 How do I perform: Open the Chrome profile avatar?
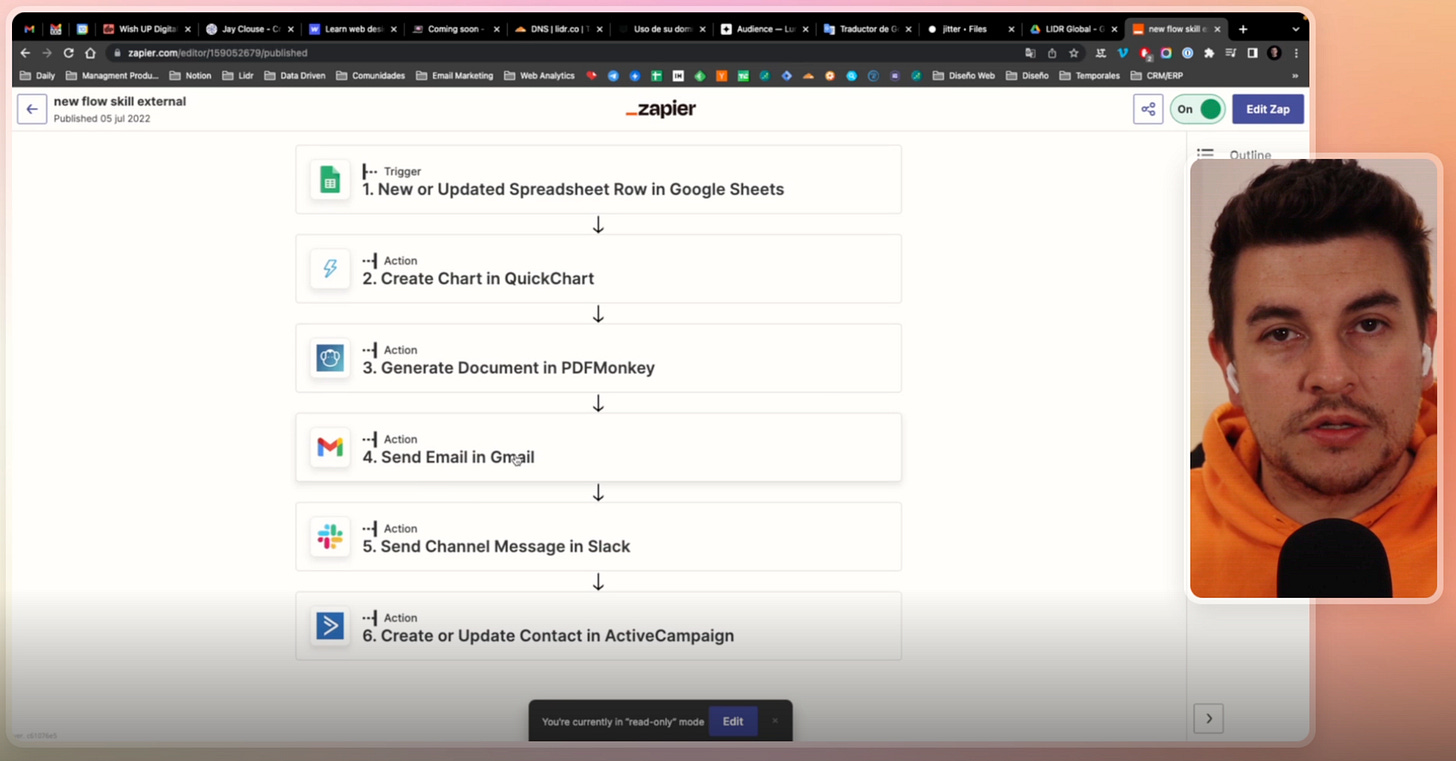coord(1274,53)
